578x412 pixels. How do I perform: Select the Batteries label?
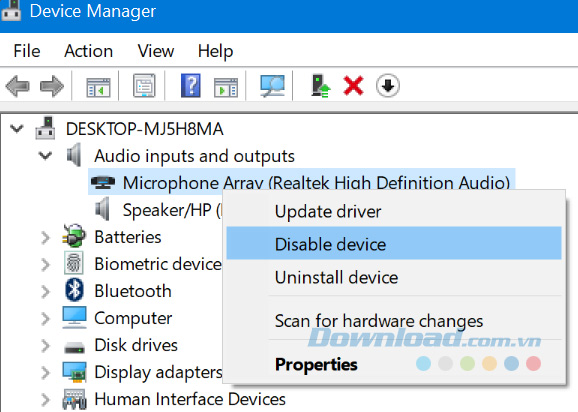click(x=128, y=237)
